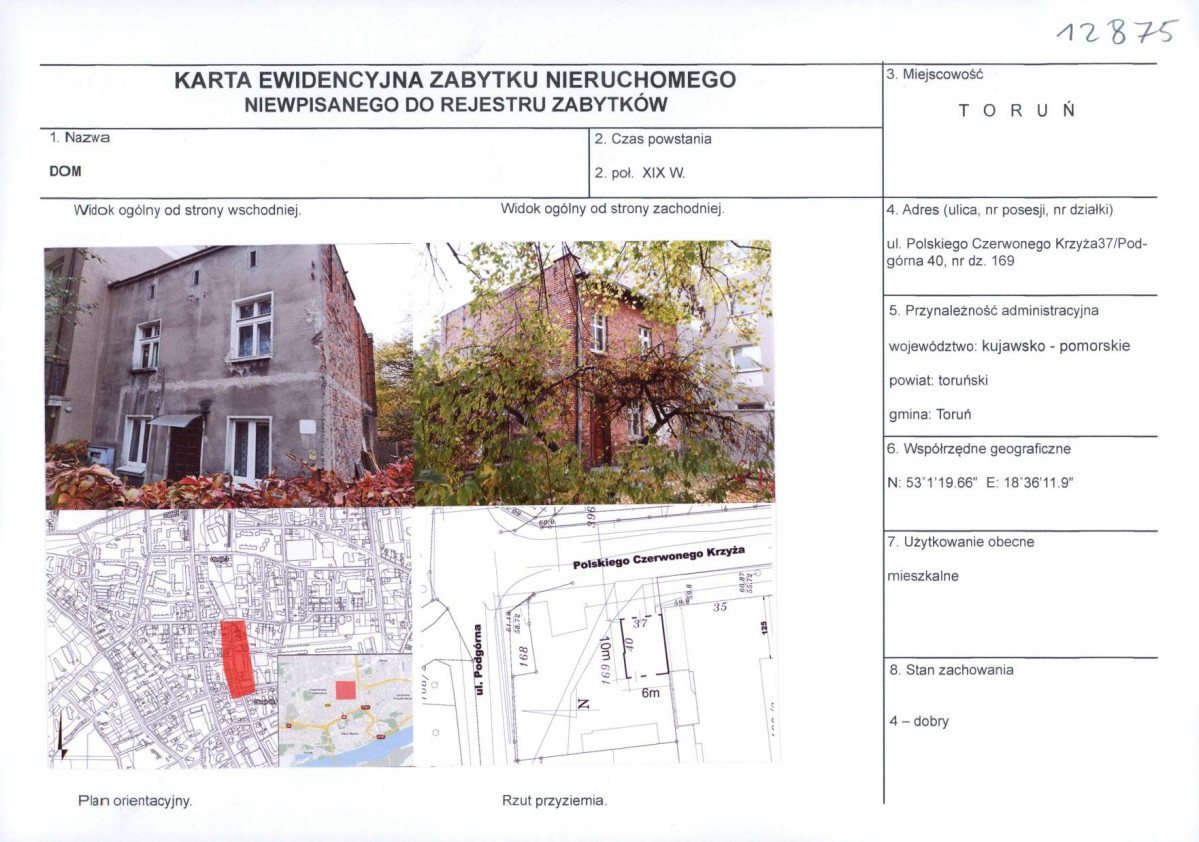
Task: Click the 'ul. Podgórna' street label on plan
Action: tap(479, 659)
